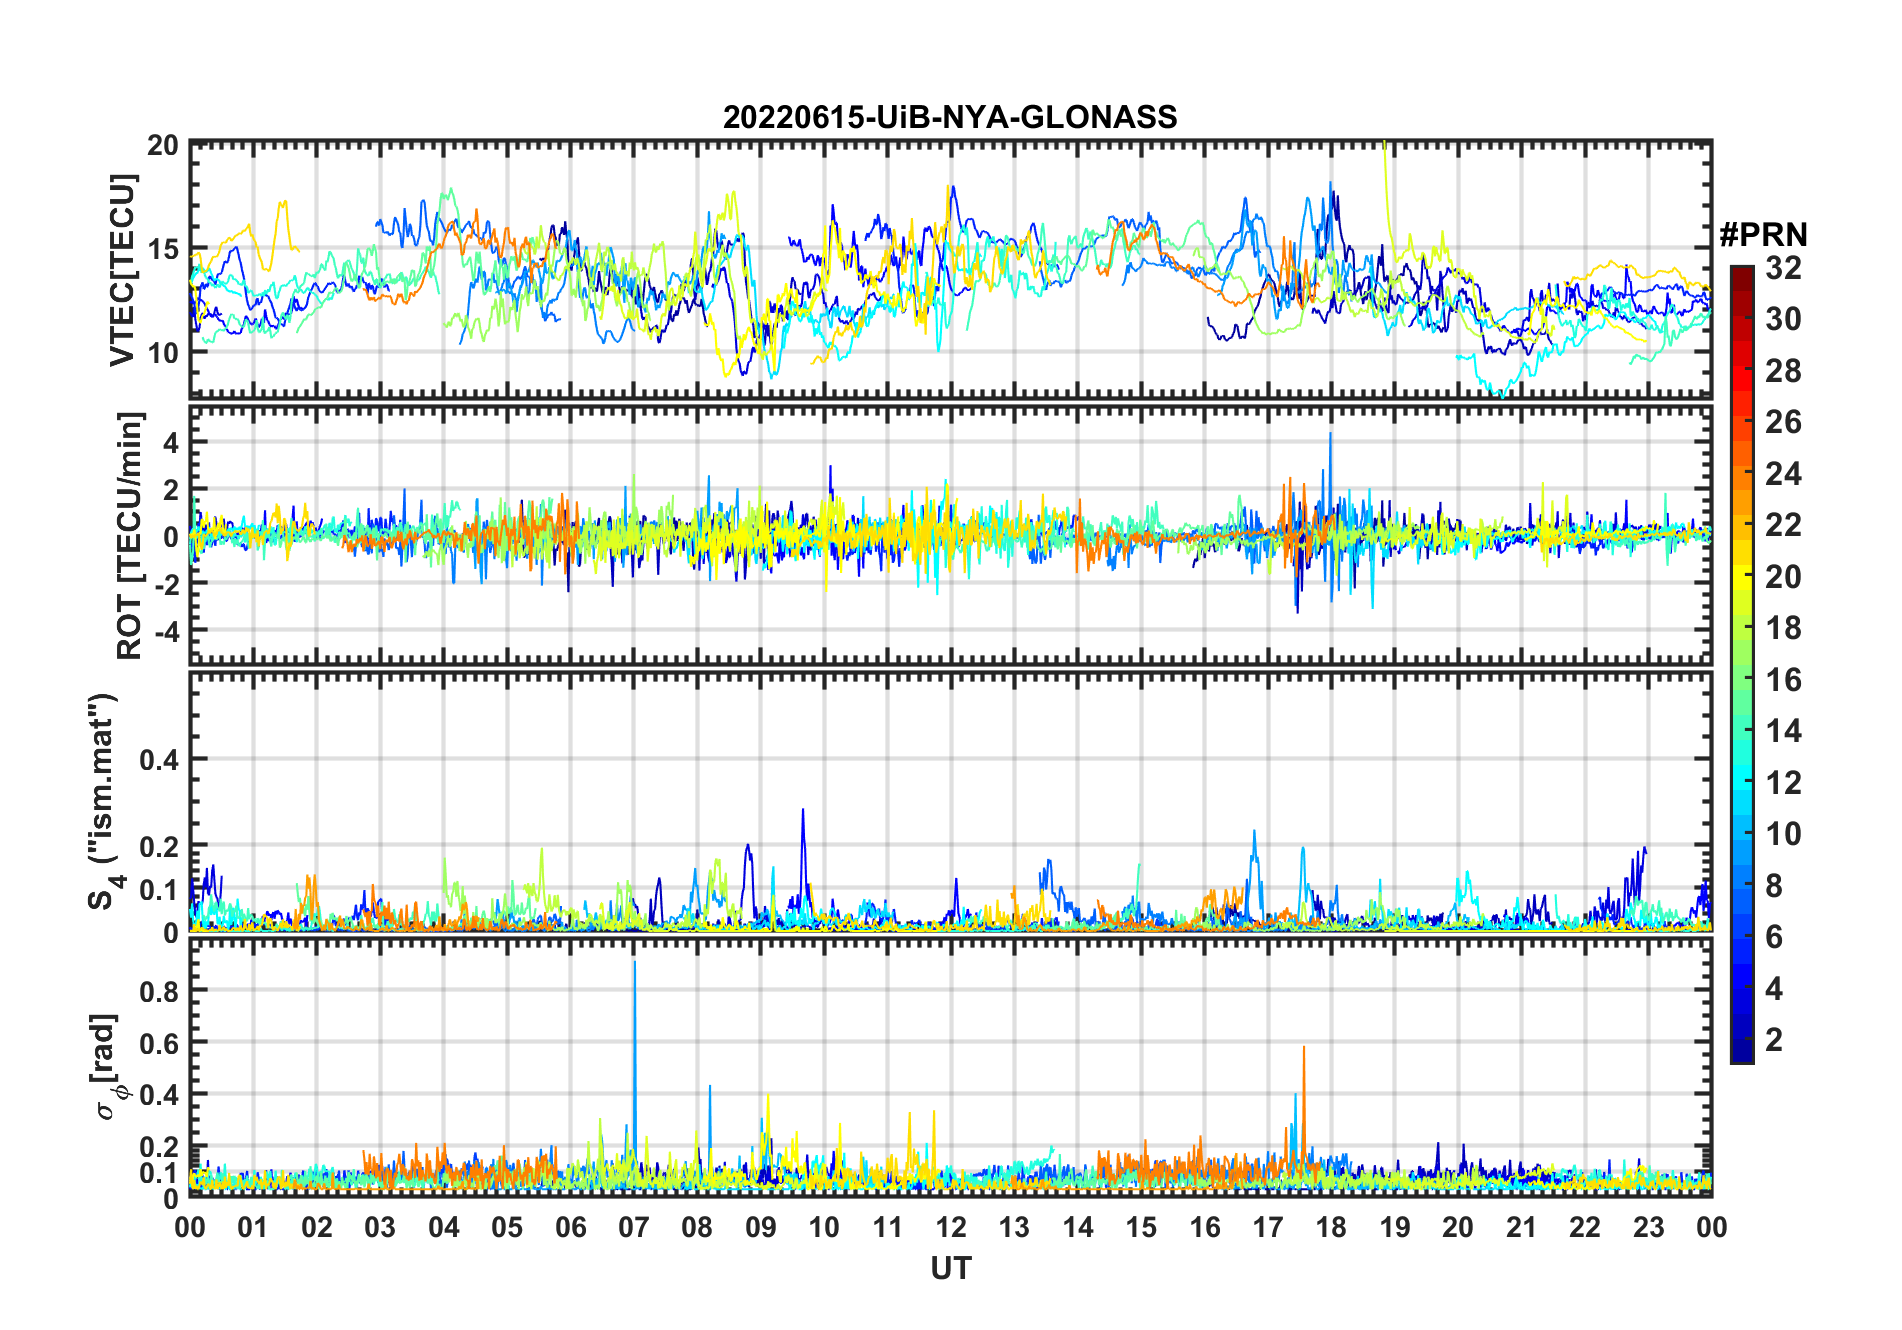1902x1330 pixels.
Task: Click the VTEC axis tick label 15
Action: (163, 249)
